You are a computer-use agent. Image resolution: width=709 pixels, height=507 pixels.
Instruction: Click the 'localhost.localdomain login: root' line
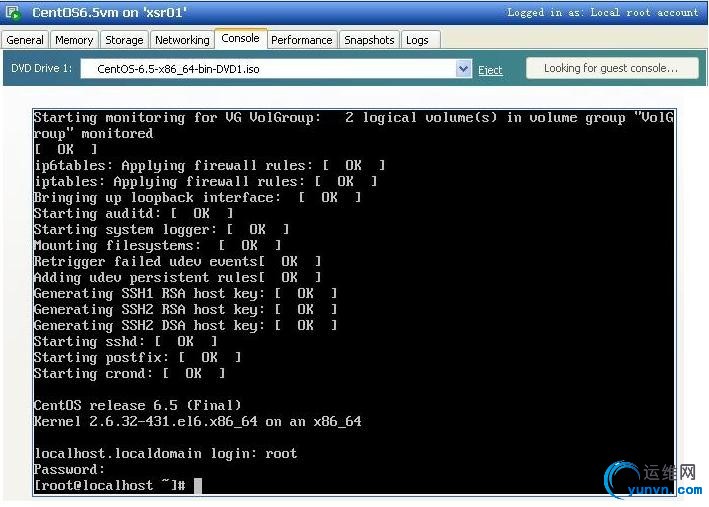coord(165,453)
